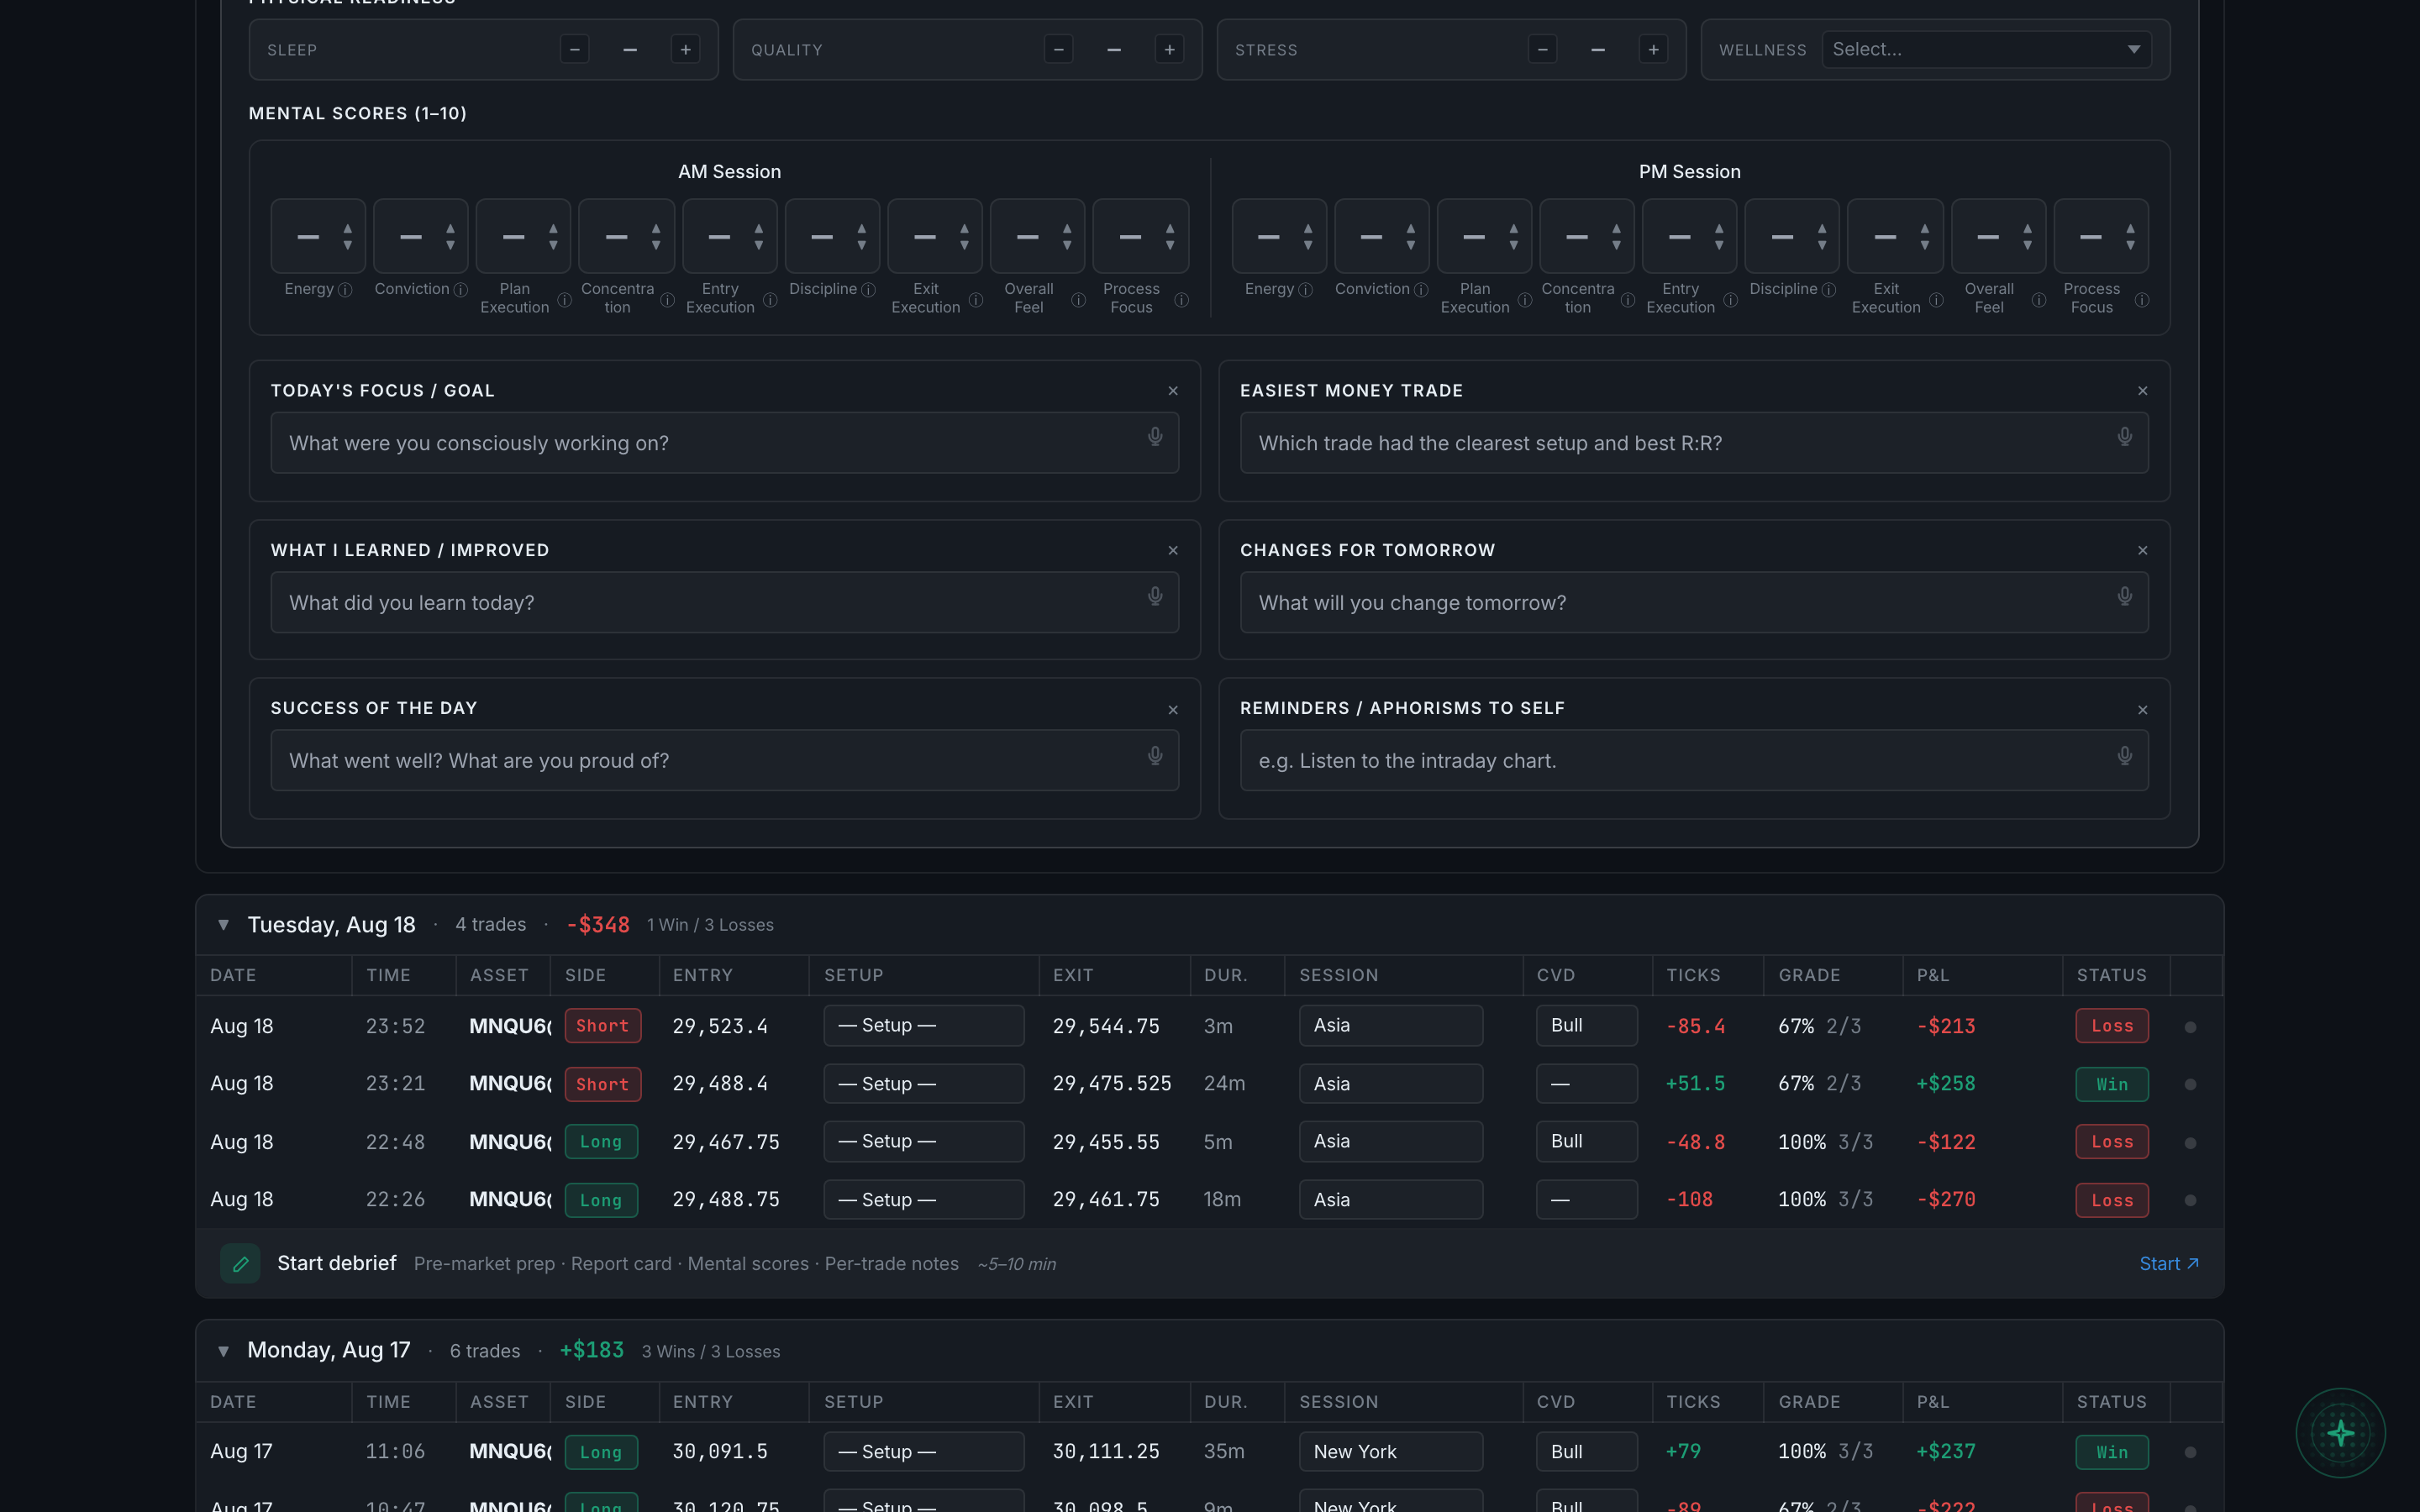The image size is (2420, 1512).
Task: Click status dot on the 23:52 trade row
Action: pyautogui.click(x=2191, y=1027)
